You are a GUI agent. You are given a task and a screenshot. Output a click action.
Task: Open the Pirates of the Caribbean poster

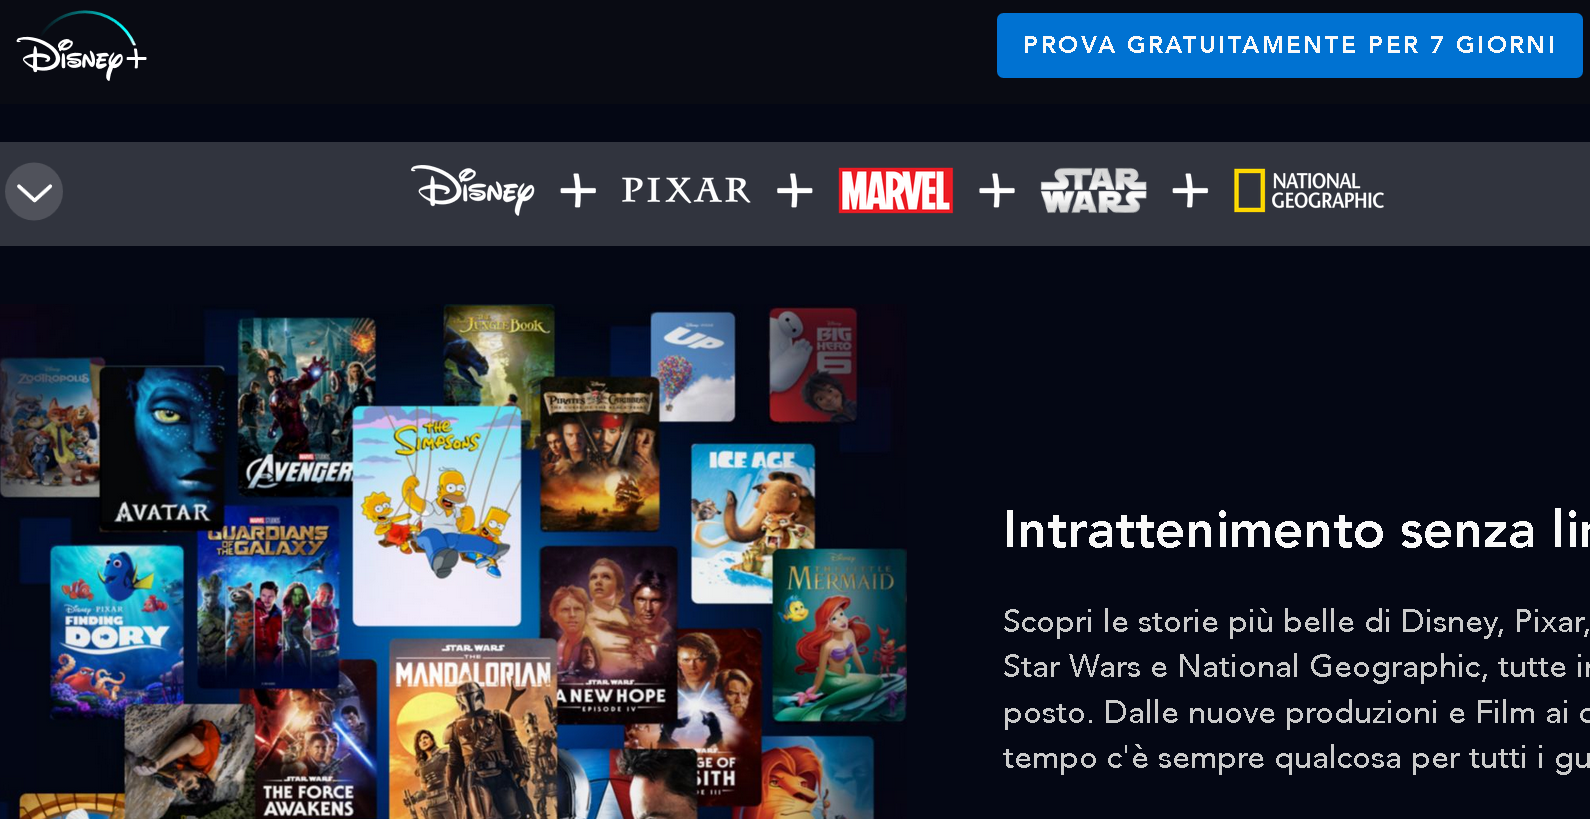(x=600, y=454)
